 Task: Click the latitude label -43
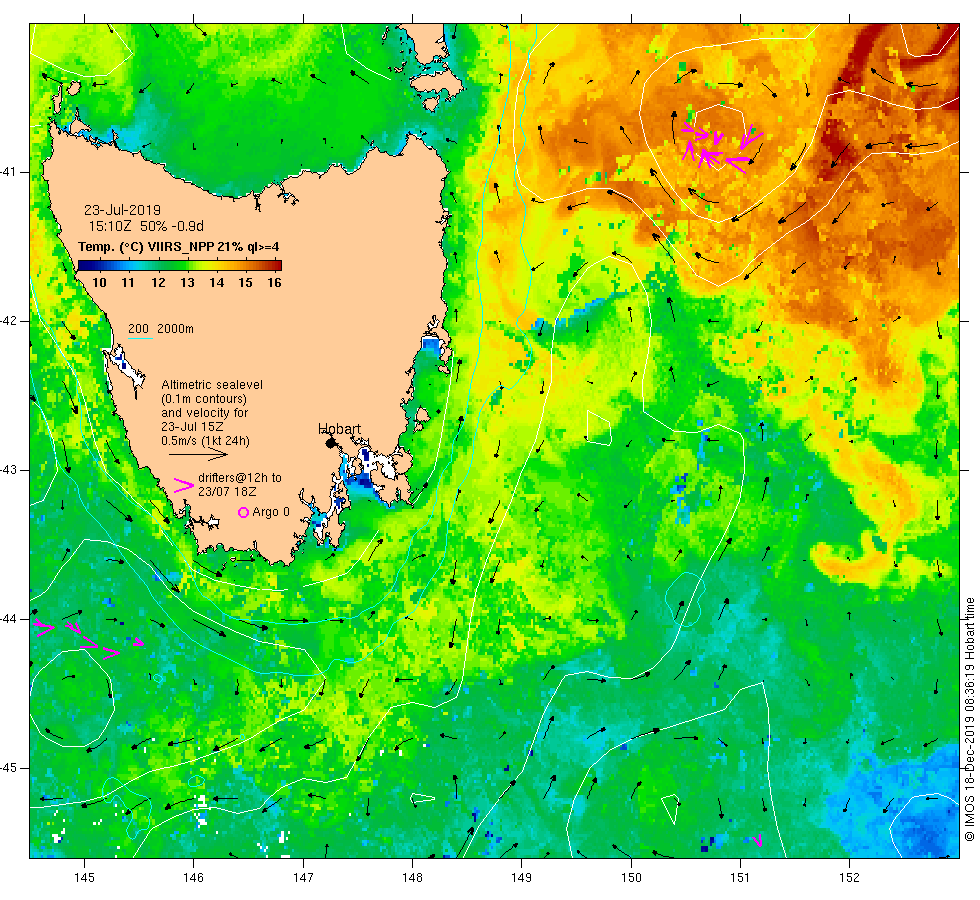(x=8, y=470)
